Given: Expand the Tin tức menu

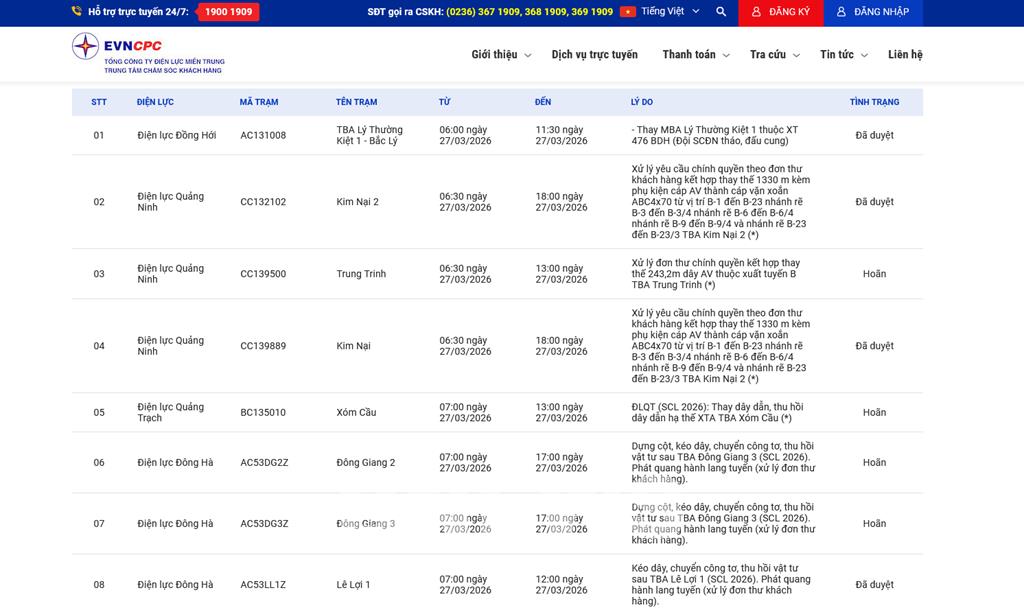Looking at the screenshot, I should (843, 55).
